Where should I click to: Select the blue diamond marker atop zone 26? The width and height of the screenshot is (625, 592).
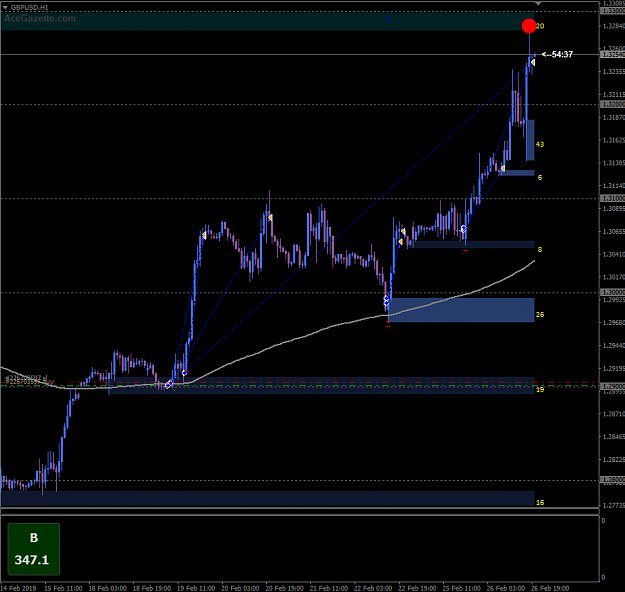[x=386, y=301]
